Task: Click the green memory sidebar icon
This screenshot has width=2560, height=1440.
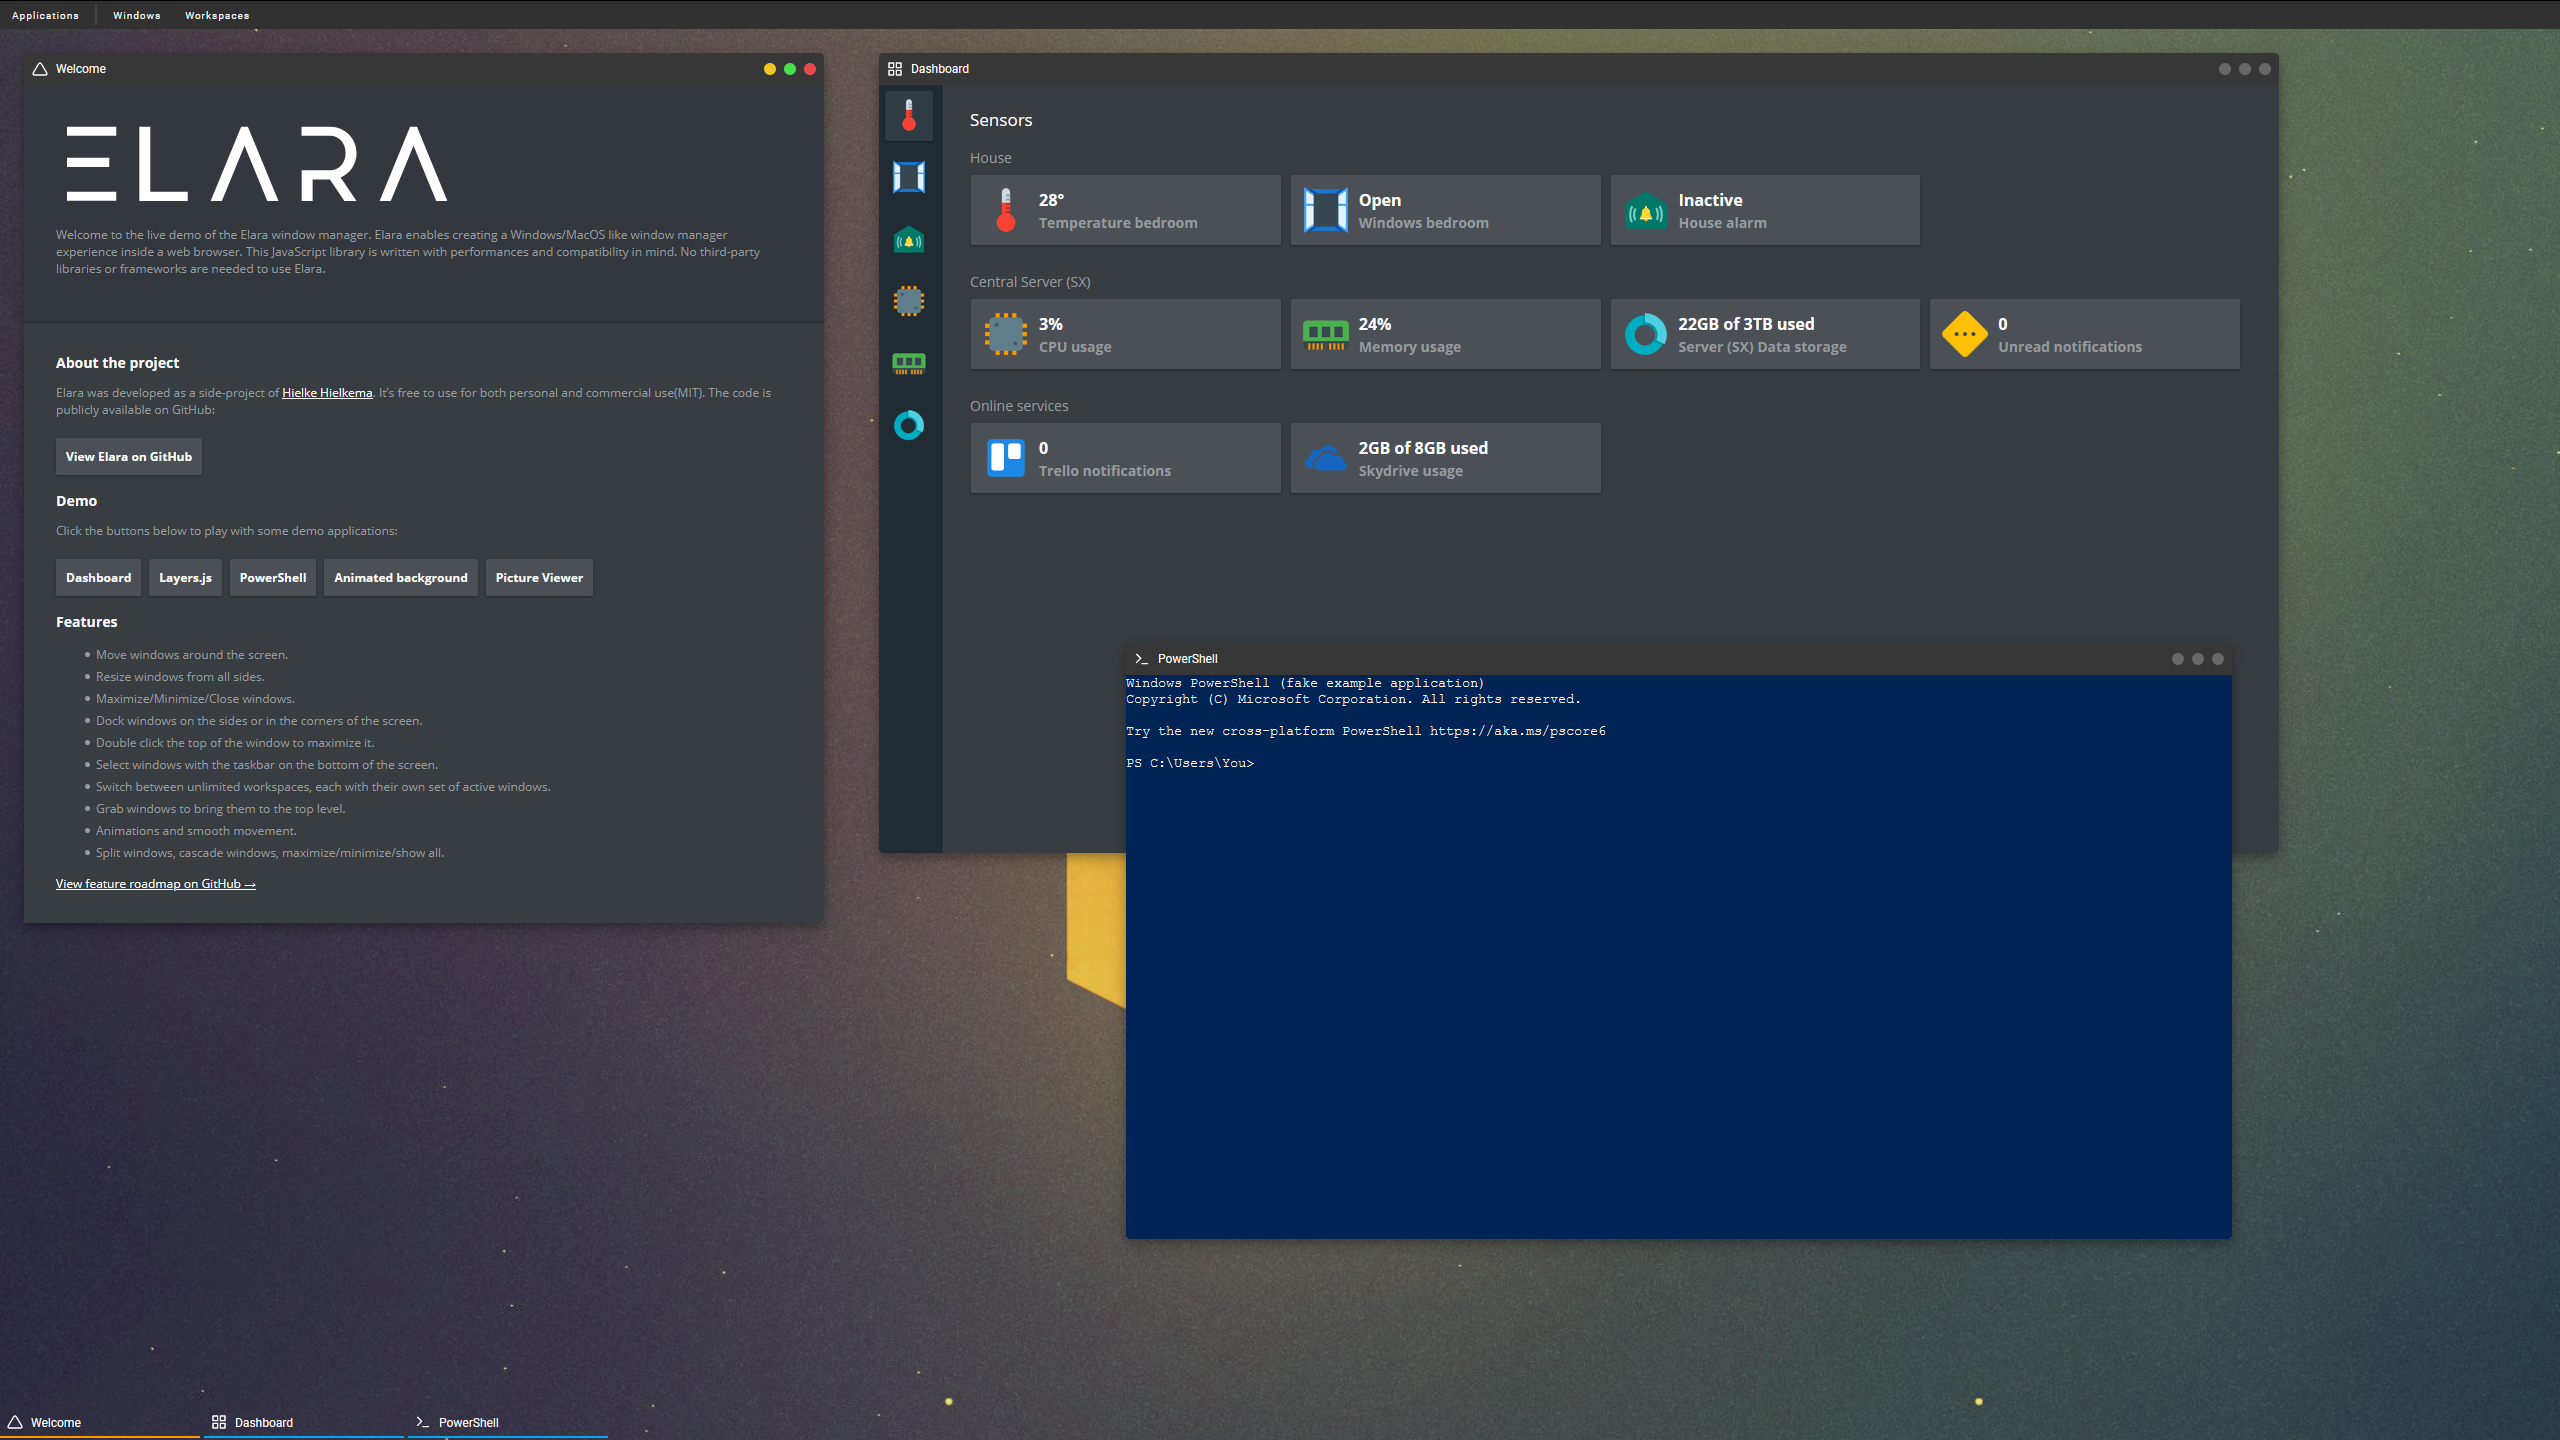Action: tap(908, 363)
